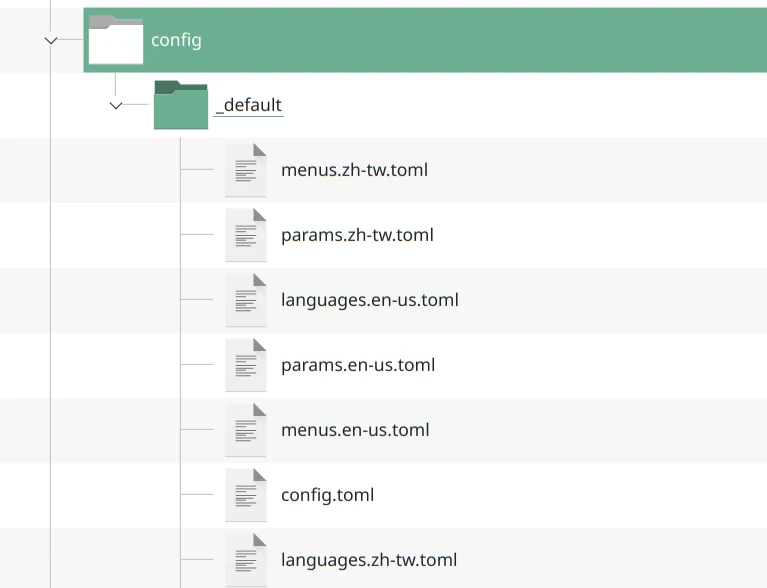Open the _default folder link
Image resolution: width=767 pixels, height=588 pixels.
click(249, 105)
